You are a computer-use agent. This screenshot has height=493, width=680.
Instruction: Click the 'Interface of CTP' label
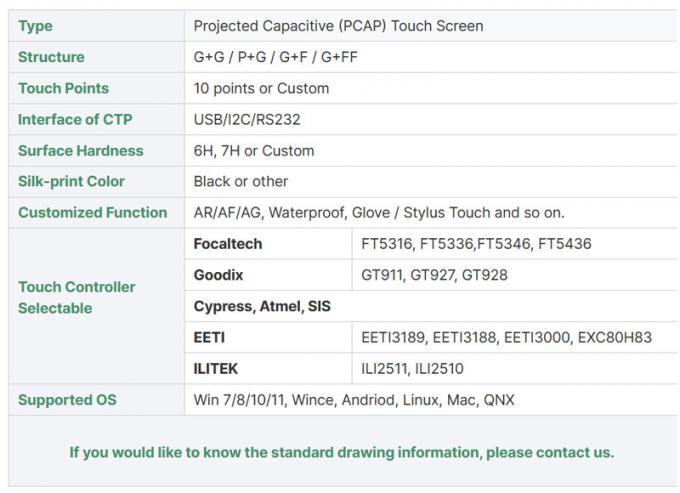pyautogui.click(x=75, y=119)
